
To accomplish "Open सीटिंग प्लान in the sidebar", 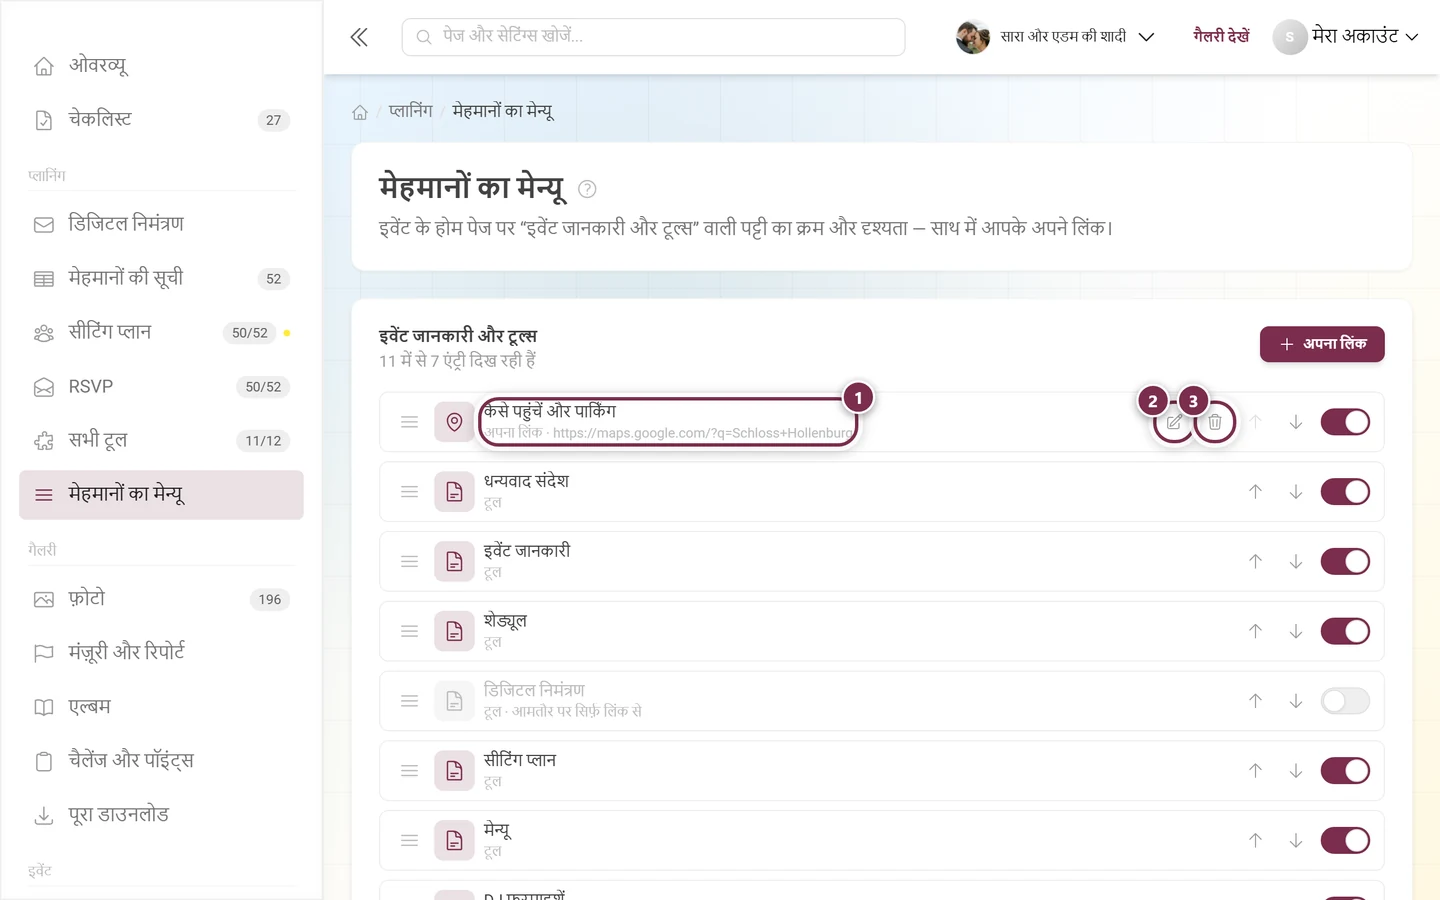I will point(161,332).
